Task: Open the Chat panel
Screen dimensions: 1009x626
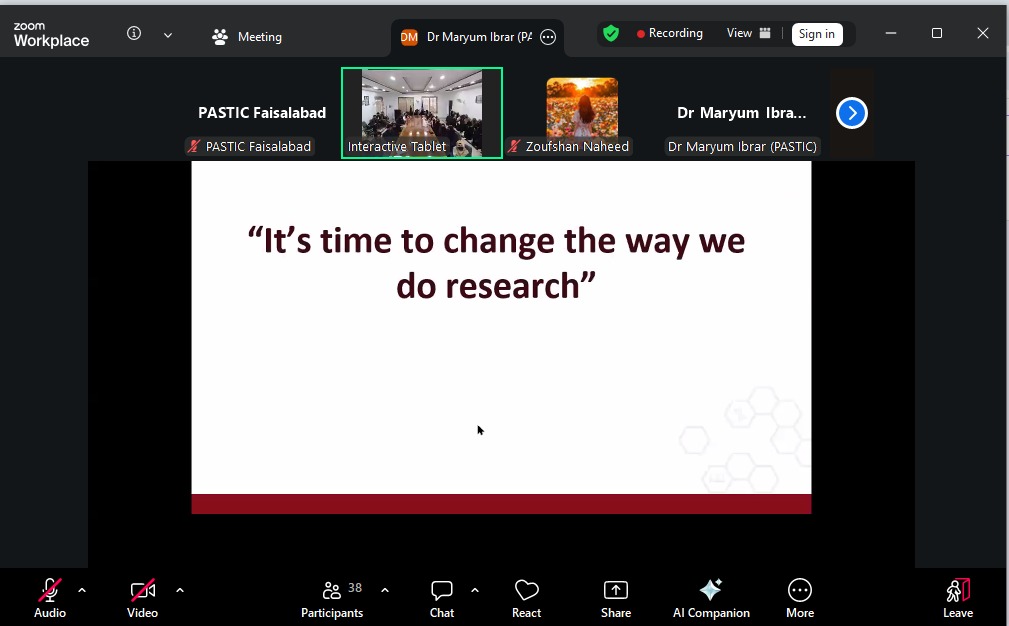Action: tap(441, 596)
